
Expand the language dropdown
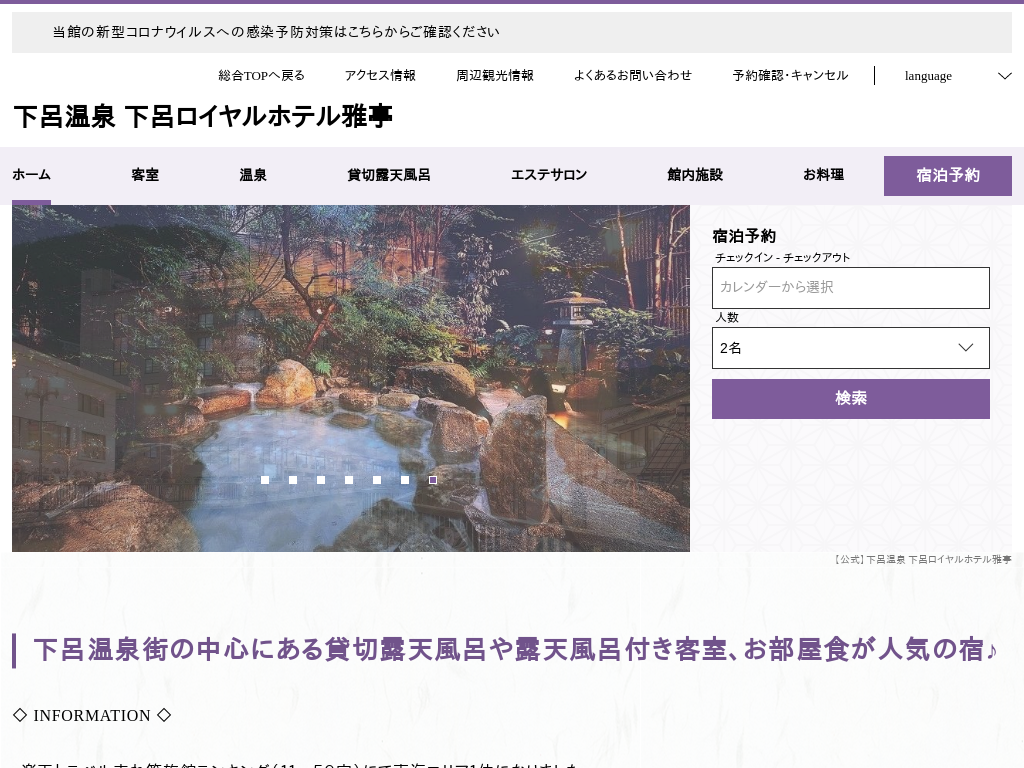[x=957, y=76]
